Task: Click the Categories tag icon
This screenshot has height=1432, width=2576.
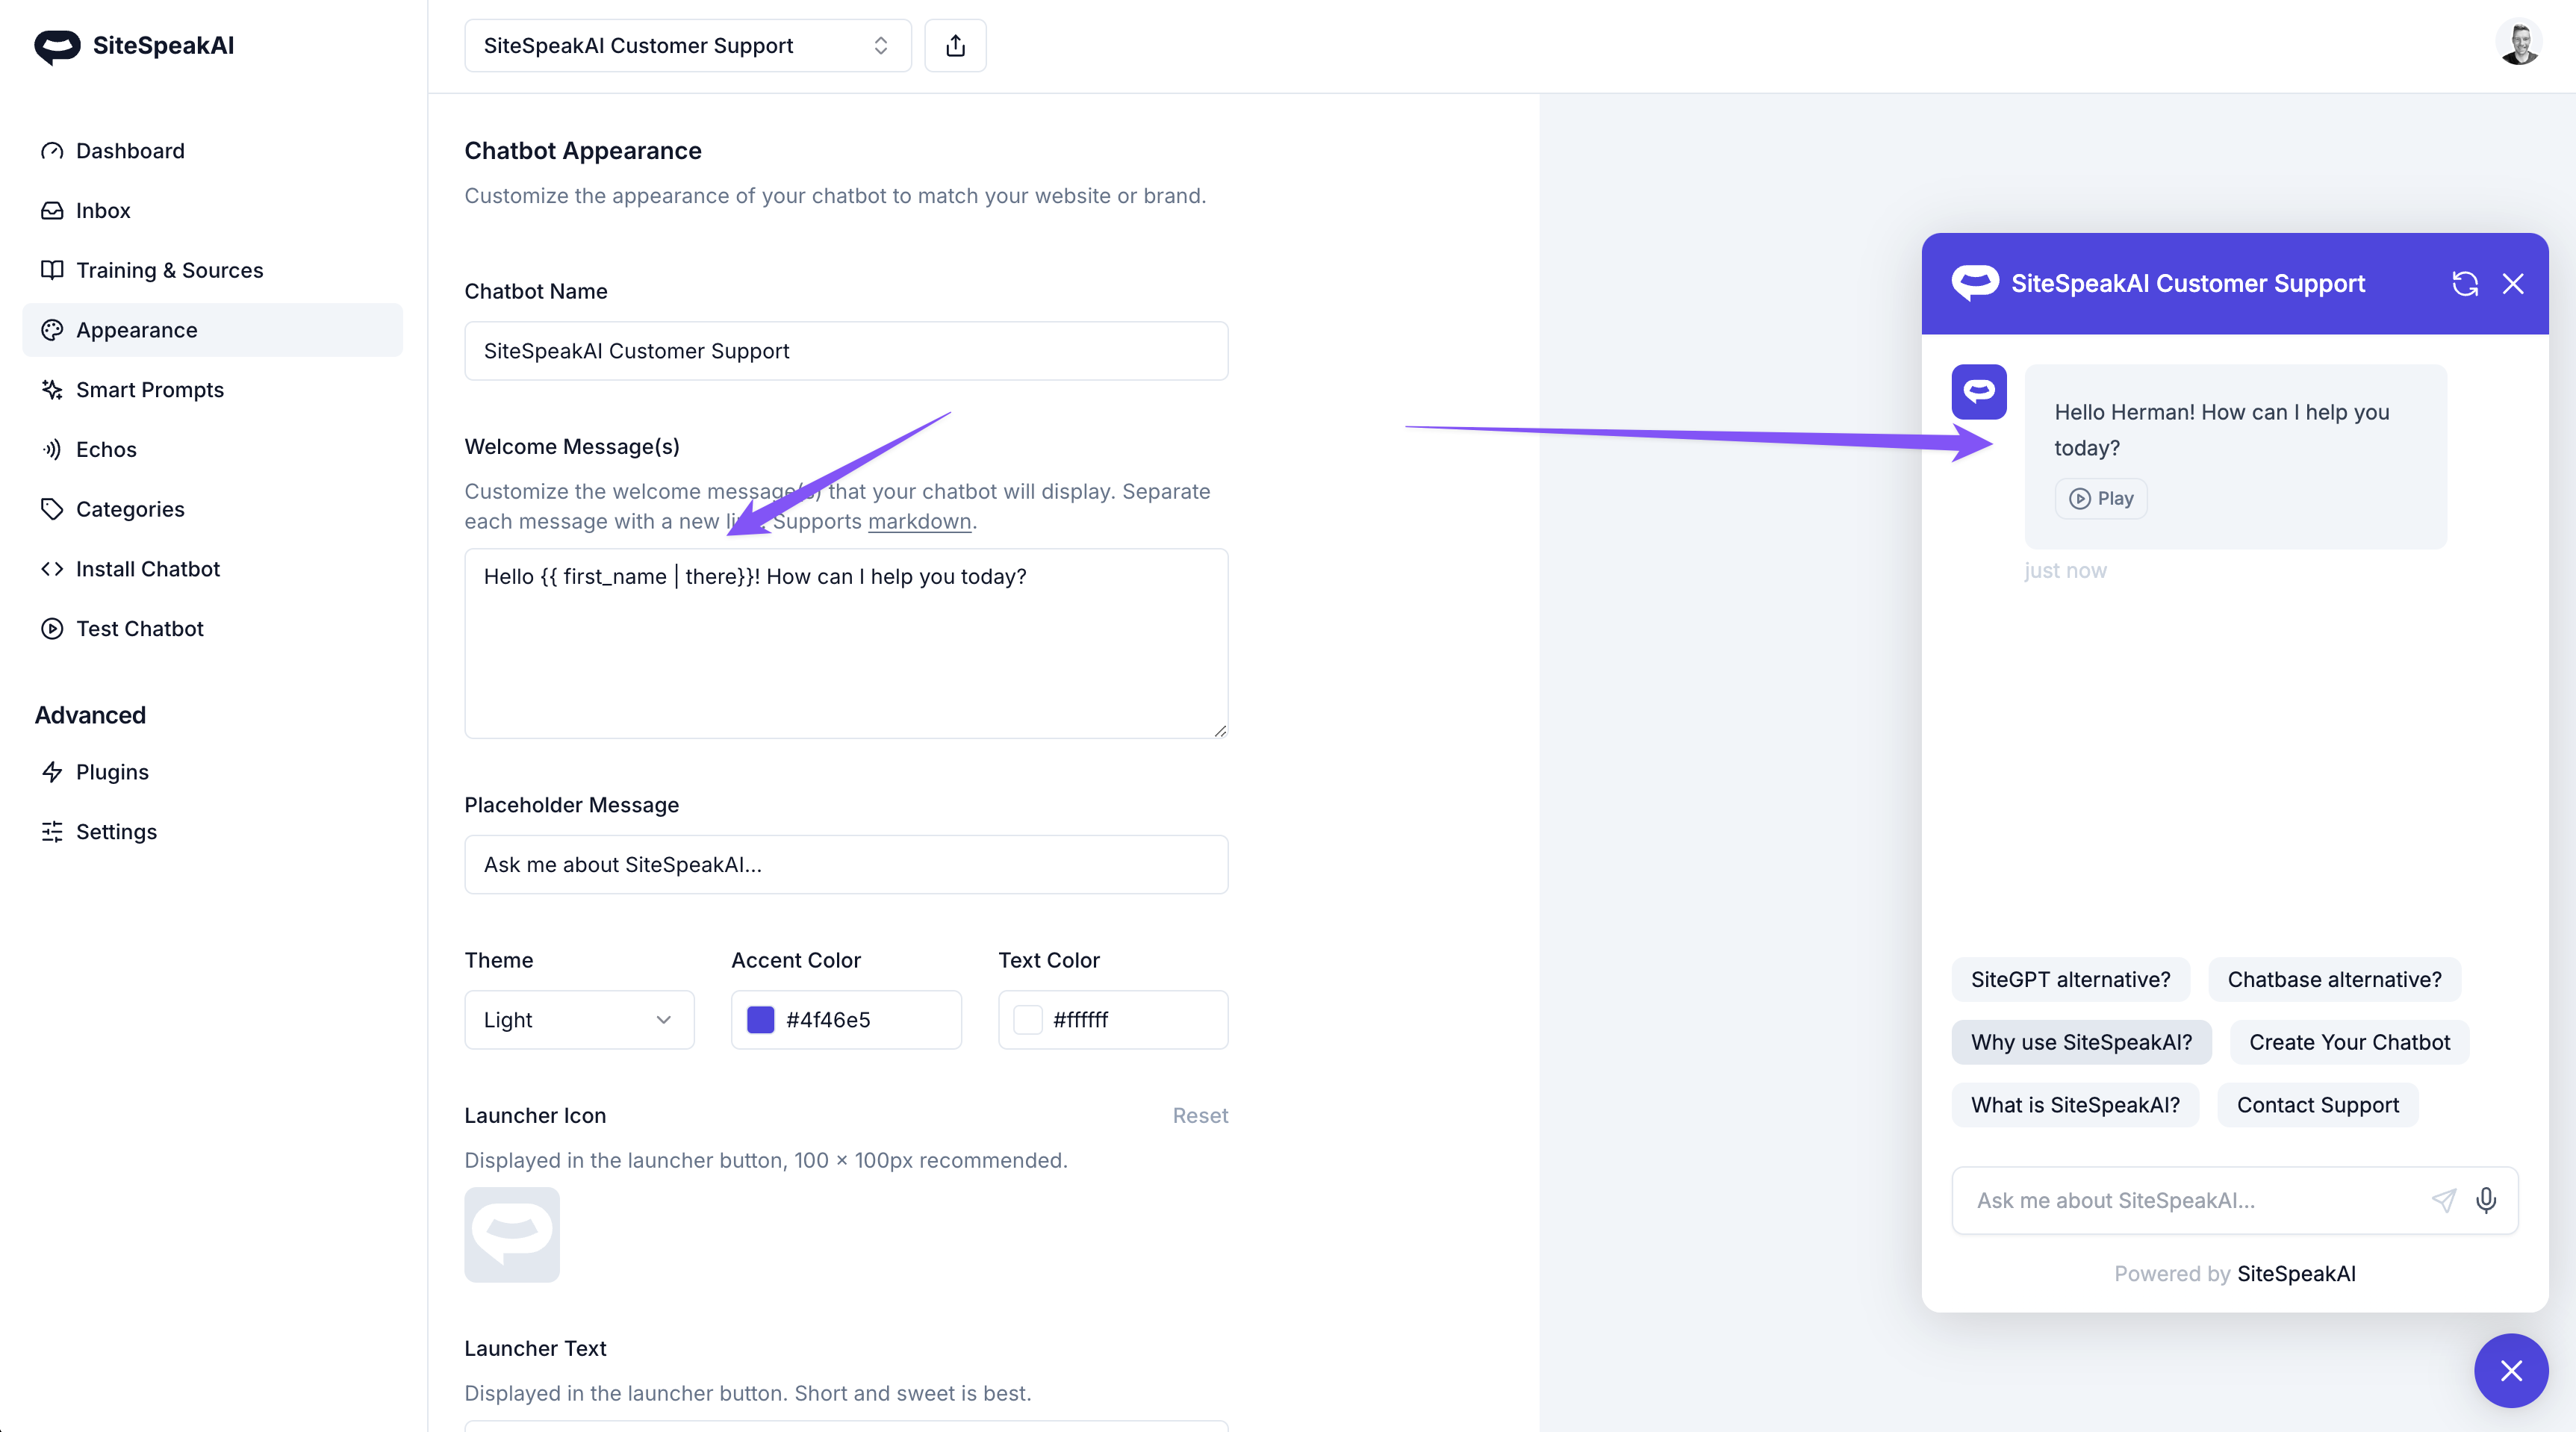Action: coord(52,509)
